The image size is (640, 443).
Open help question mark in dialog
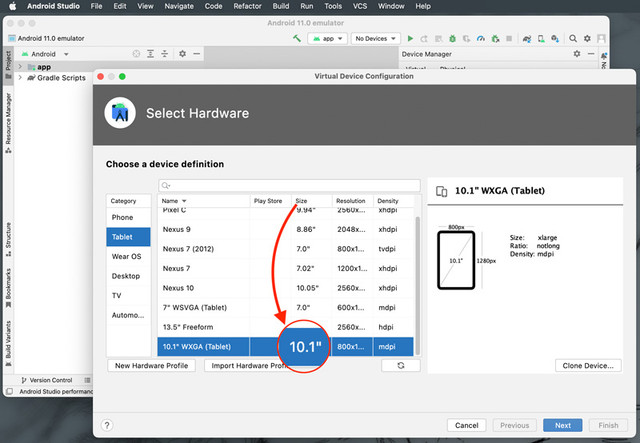click(107, 425)
